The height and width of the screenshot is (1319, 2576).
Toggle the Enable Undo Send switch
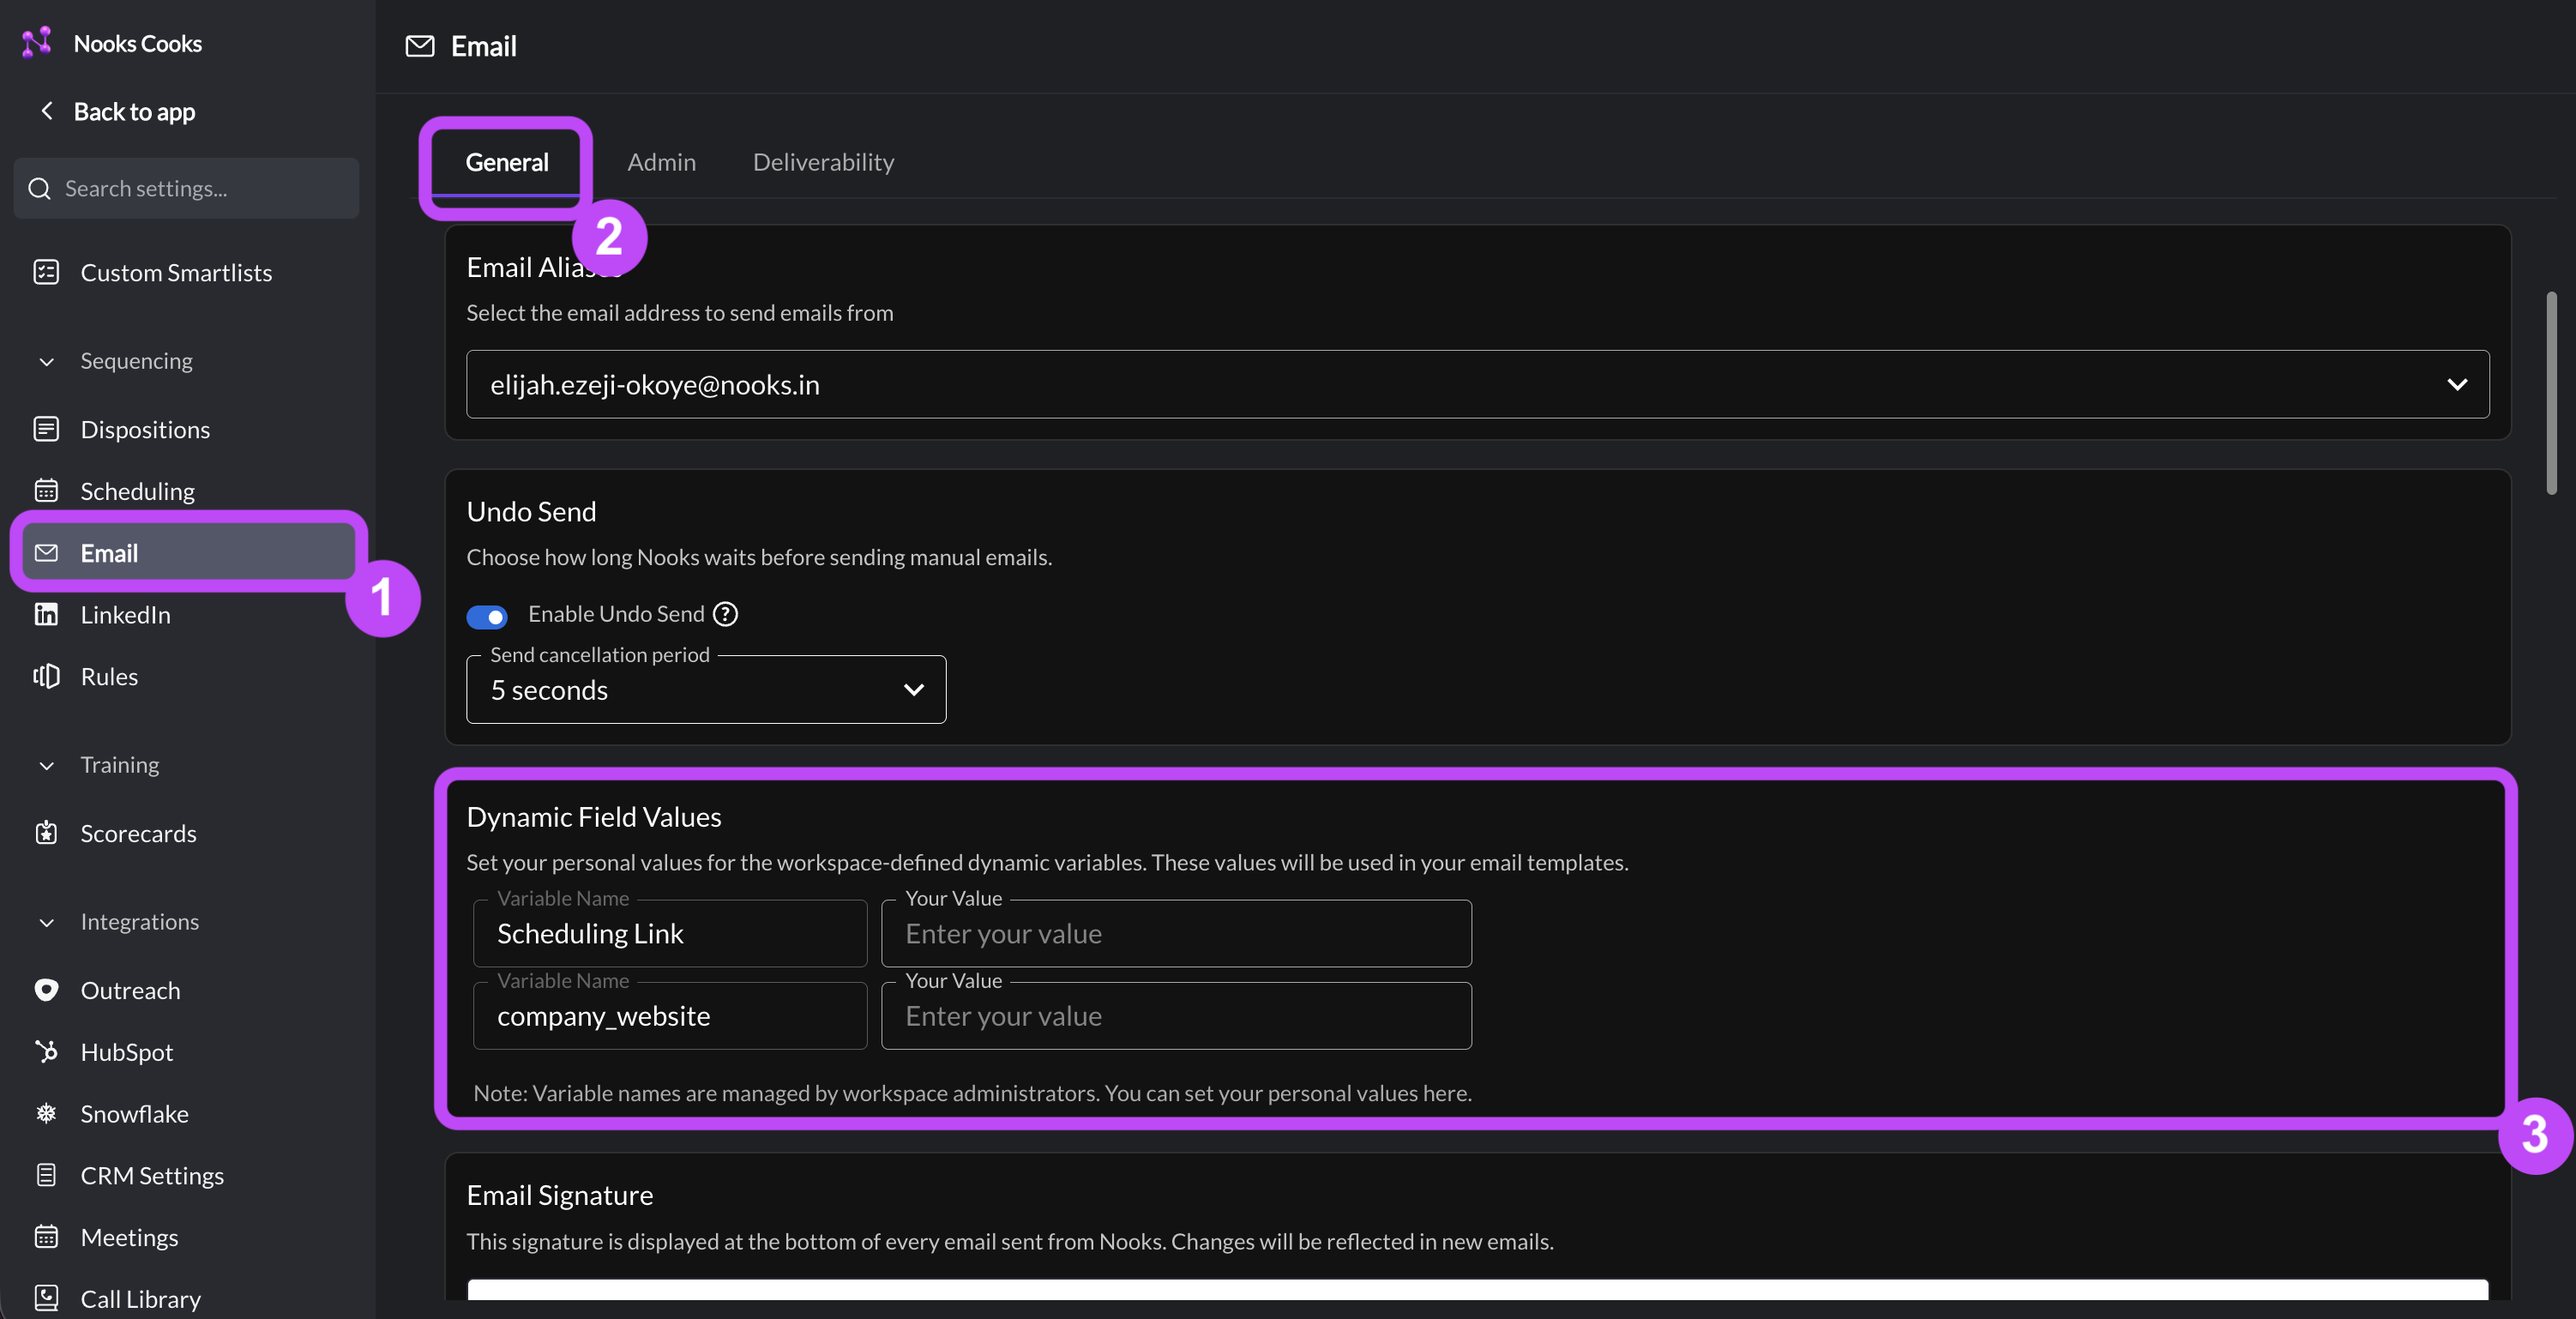(487, 617)
